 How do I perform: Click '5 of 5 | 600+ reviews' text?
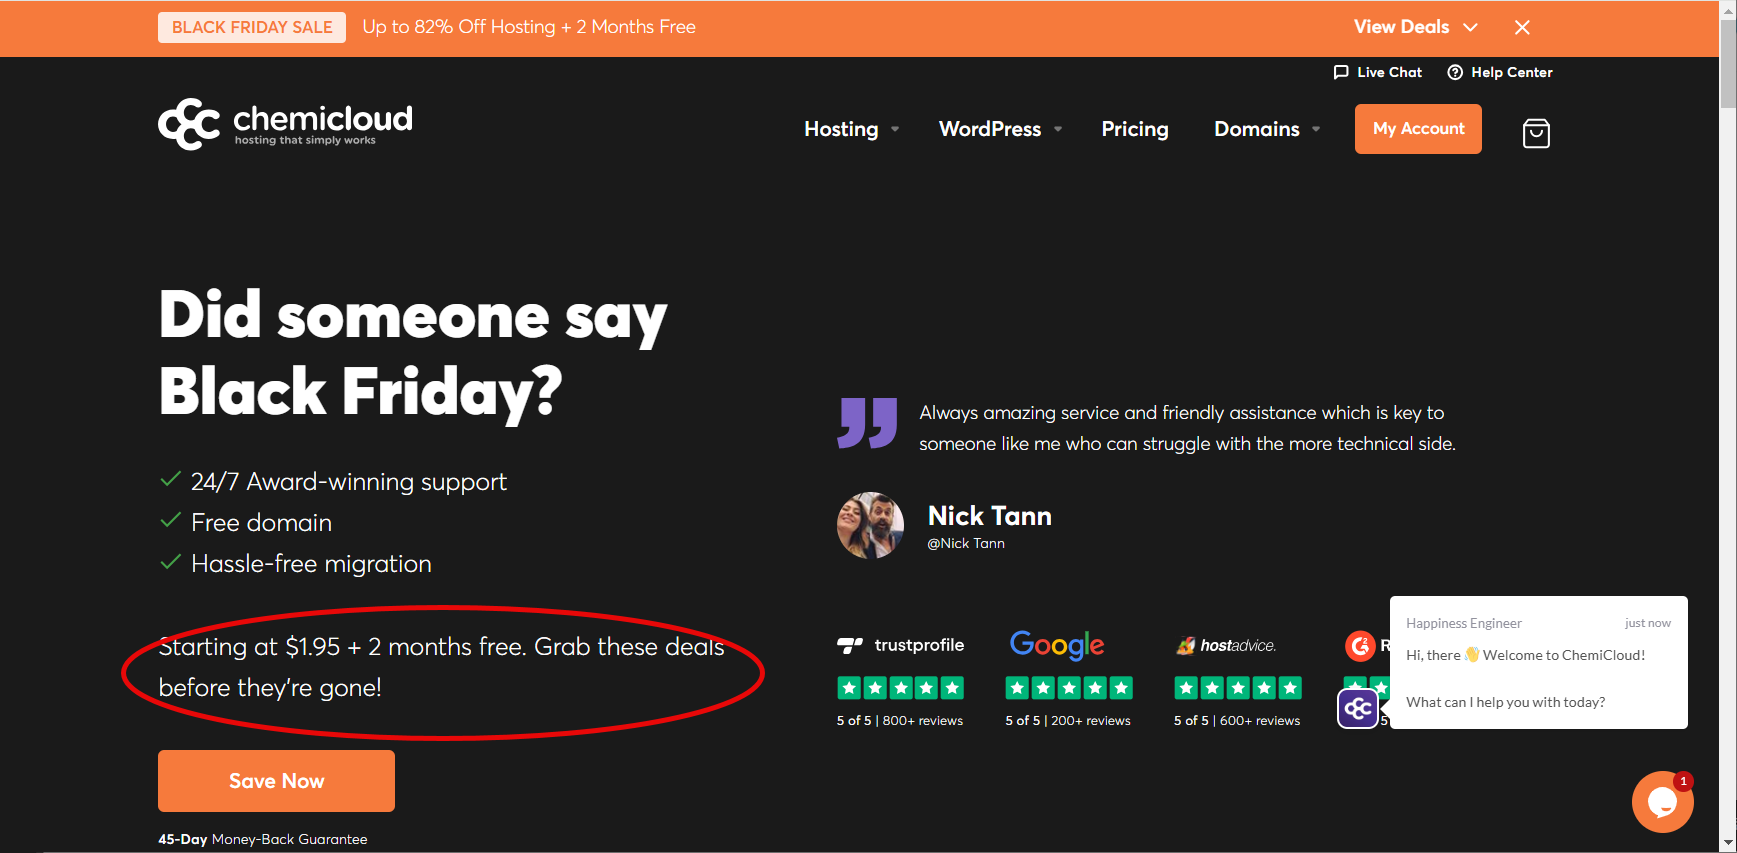coord(1237,720)
